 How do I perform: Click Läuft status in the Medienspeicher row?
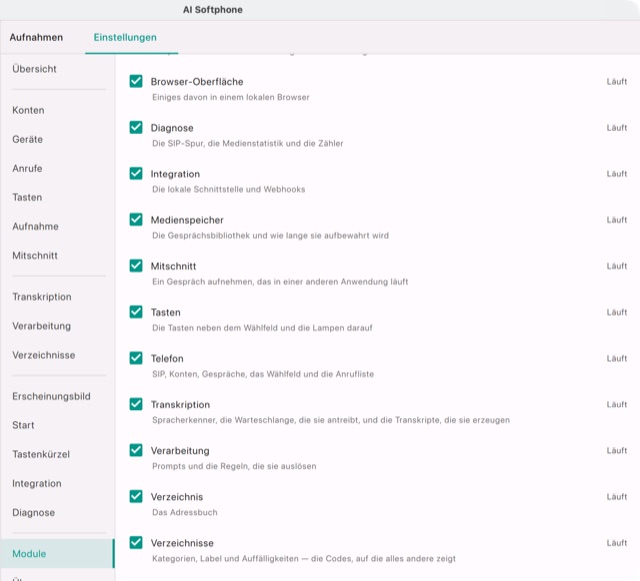617,220
